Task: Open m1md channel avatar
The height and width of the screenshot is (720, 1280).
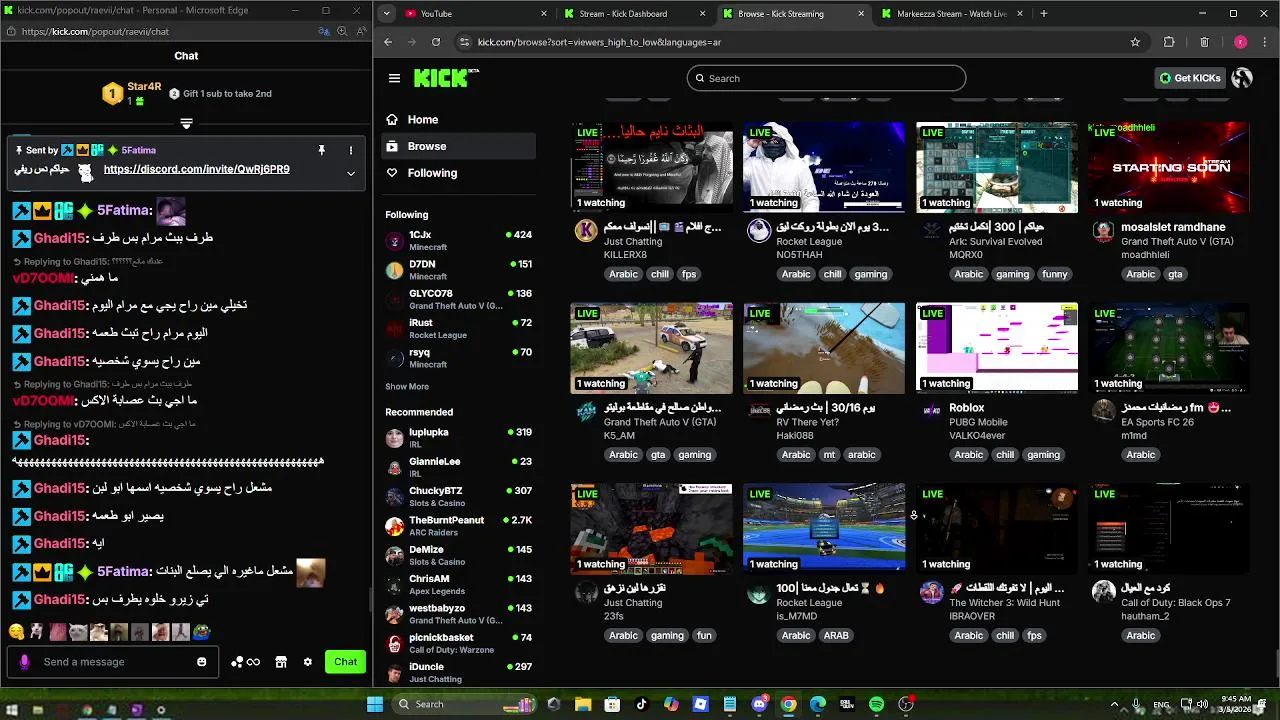Action: coord(1104,411)
